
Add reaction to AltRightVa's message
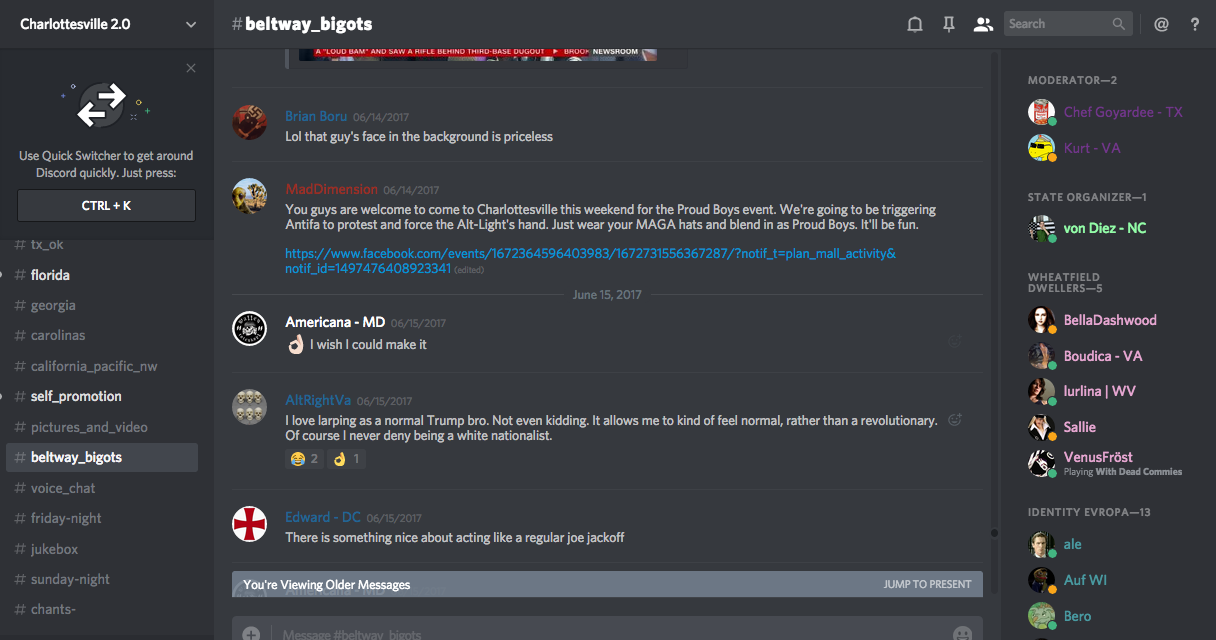(955, 420)
